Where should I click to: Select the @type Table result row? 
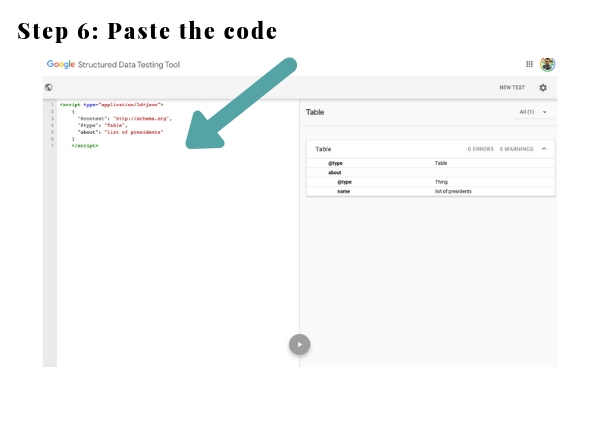pyautogui.click(x=430, y=163)
